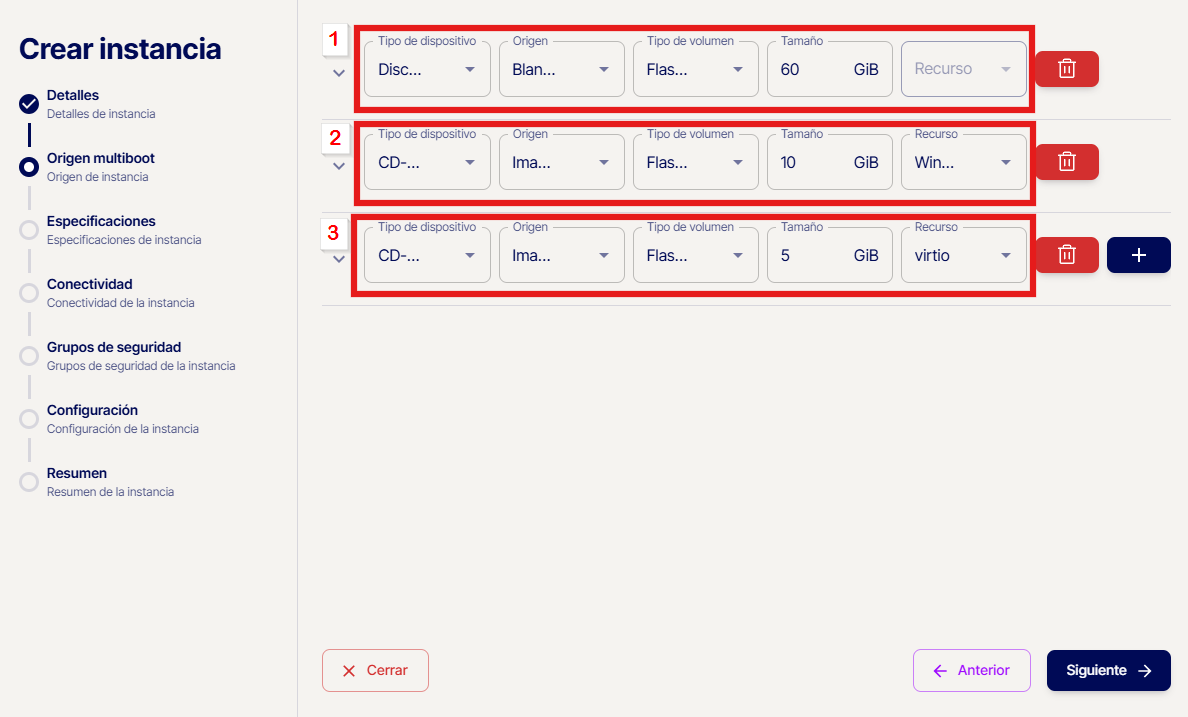Select the Origen multiboot step

tap(100, 159)
